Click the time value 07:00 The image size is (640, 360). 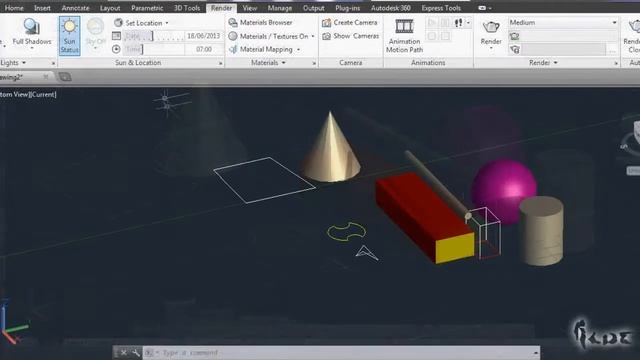click(x=204, y=49)
